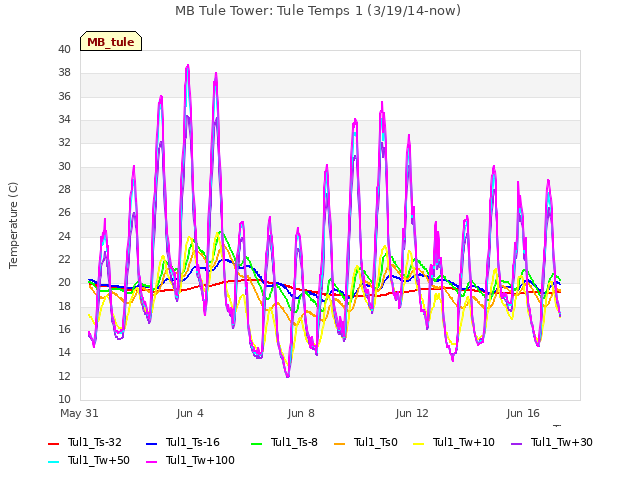Click the Jun 4 x-axis label
The image size is (640, 480).
190,413
